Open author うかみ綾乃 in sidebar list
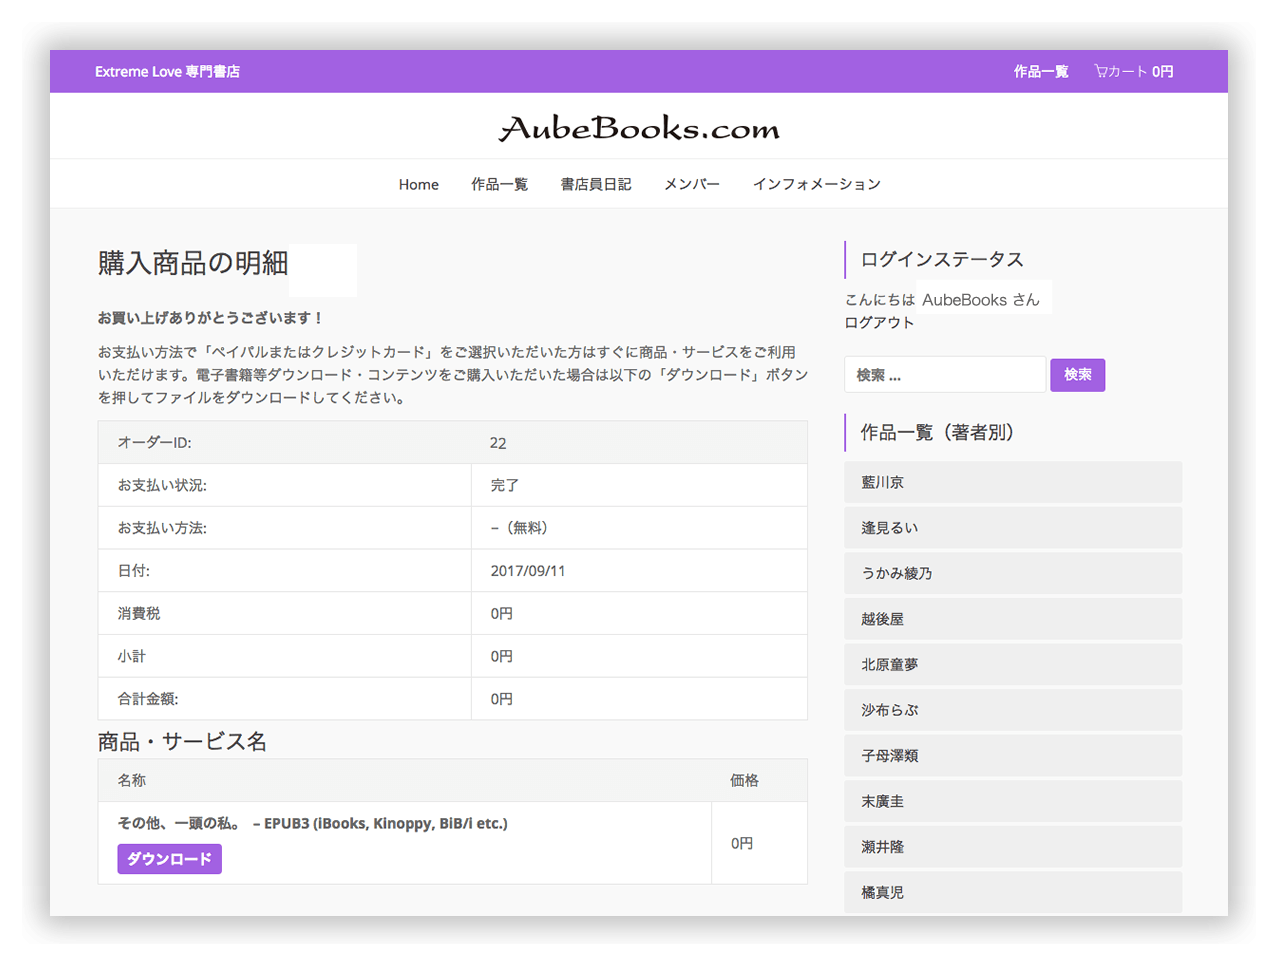1278x980 pixels. (1013, 573)
